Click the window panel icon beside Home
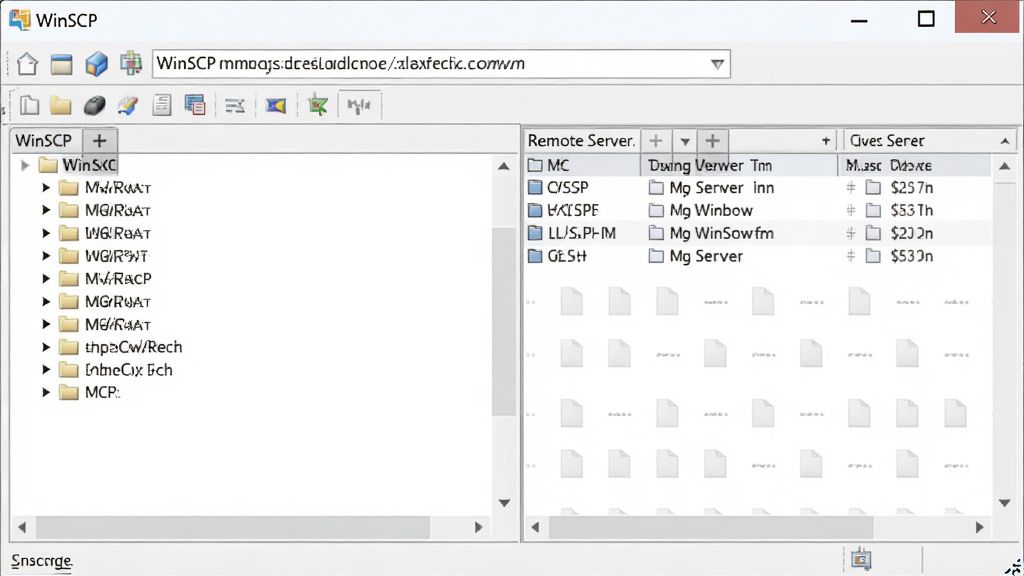Image resolution: width=1024 pixels, height=576 pixels. pyautogui.click(x=61, y=65)
